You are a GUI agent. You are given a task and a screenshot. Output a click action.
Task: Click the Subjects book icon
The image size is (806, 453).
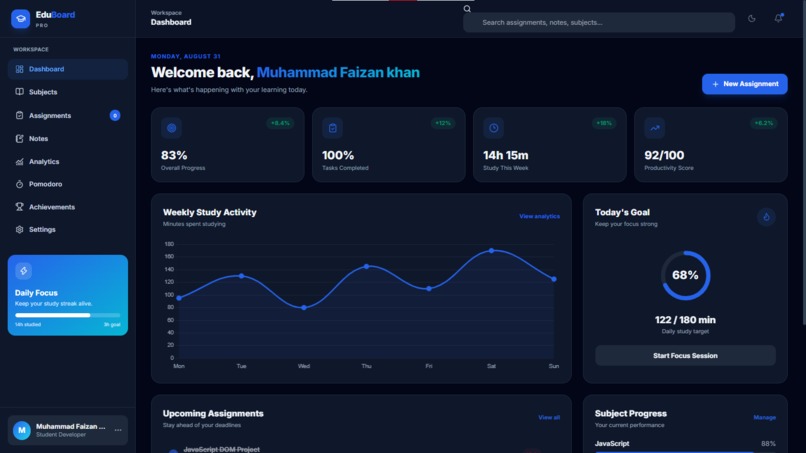pos(20,92)
